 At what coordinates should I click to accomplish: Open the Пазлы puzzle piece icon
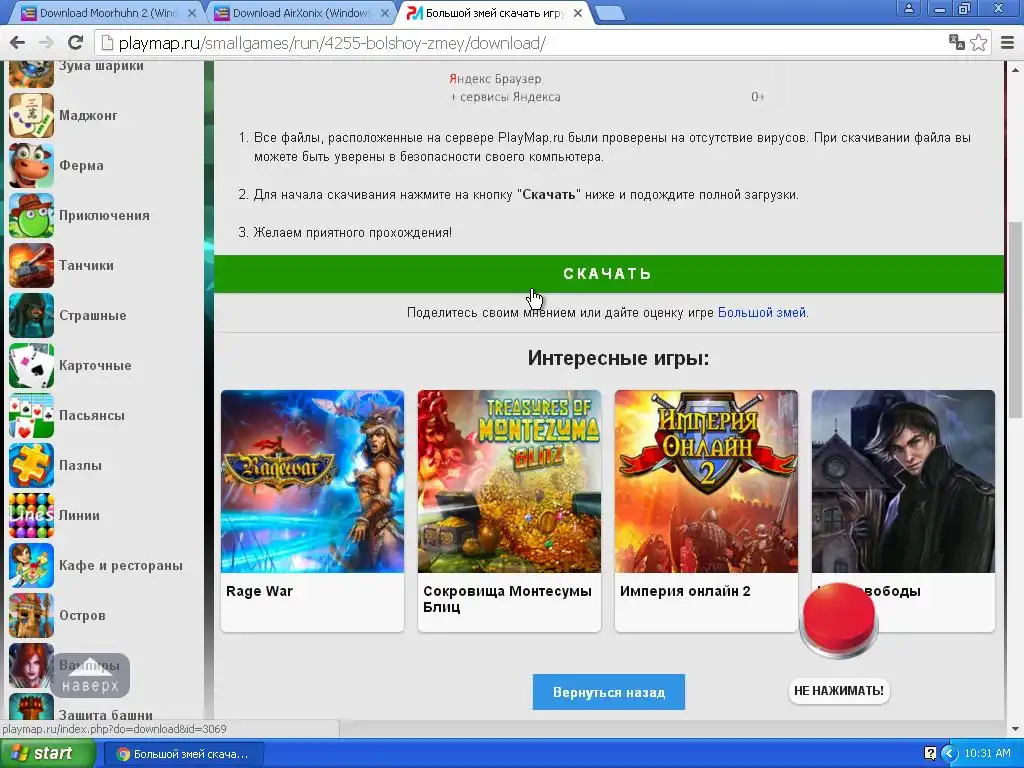click(x=31, y=466)
